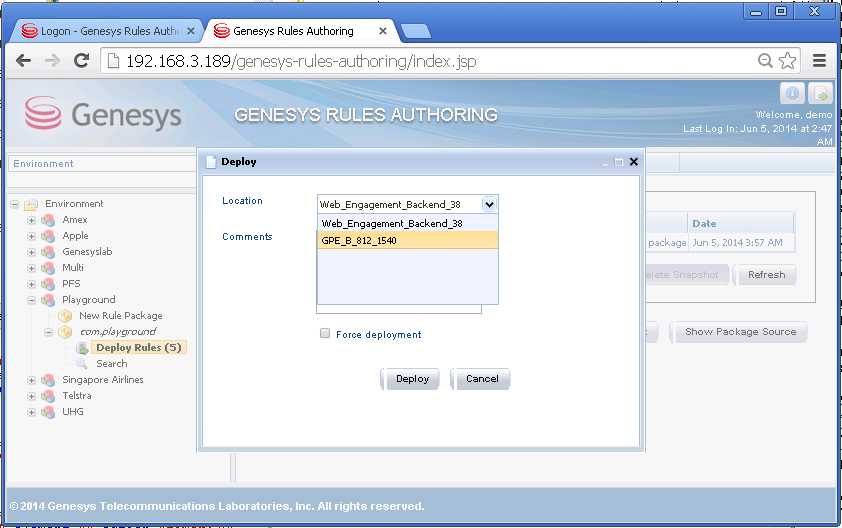The height and width of the screenshot is (528, 842).
Task: Open the Chrome hamburger menu
Action: click(819, 60)
